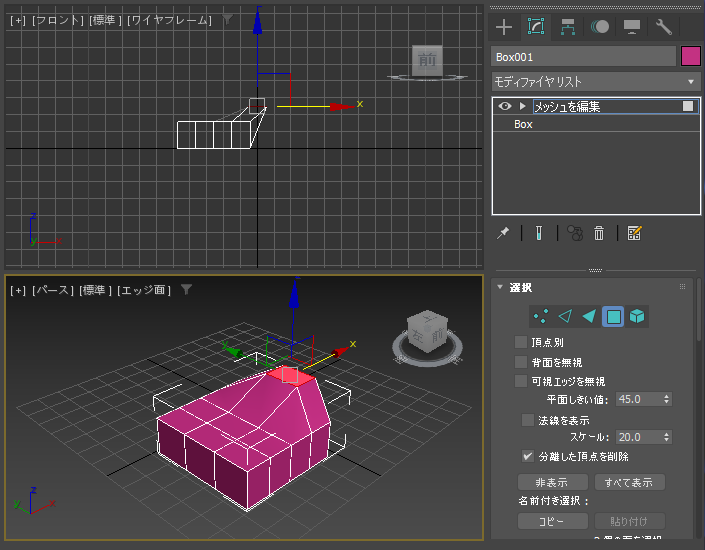Open front viewport [+] menu

click(18, 20)
